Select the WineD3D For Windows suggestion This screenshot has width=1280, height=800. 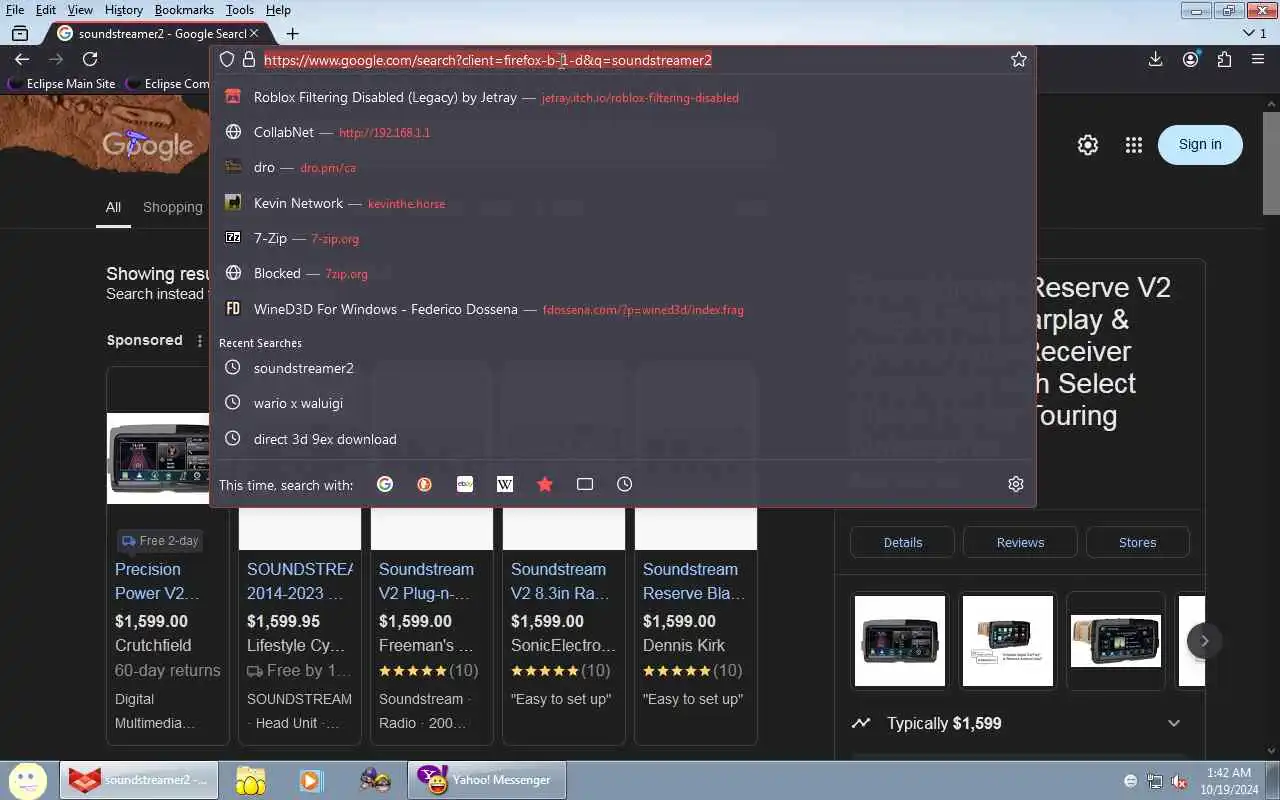[623, 310]
